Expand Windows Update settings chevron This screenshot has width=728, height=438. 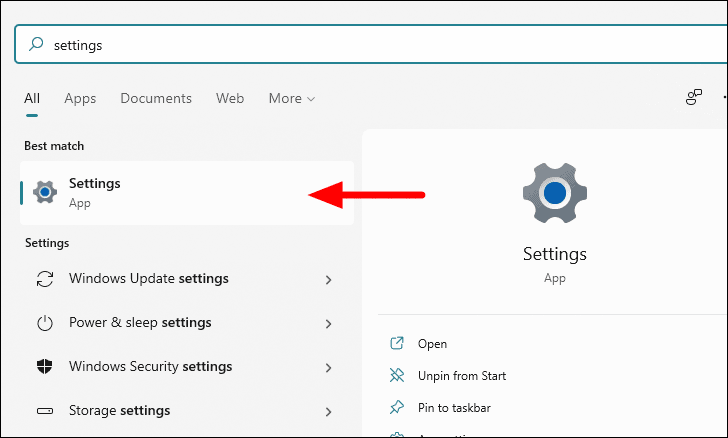click(328, 280)
